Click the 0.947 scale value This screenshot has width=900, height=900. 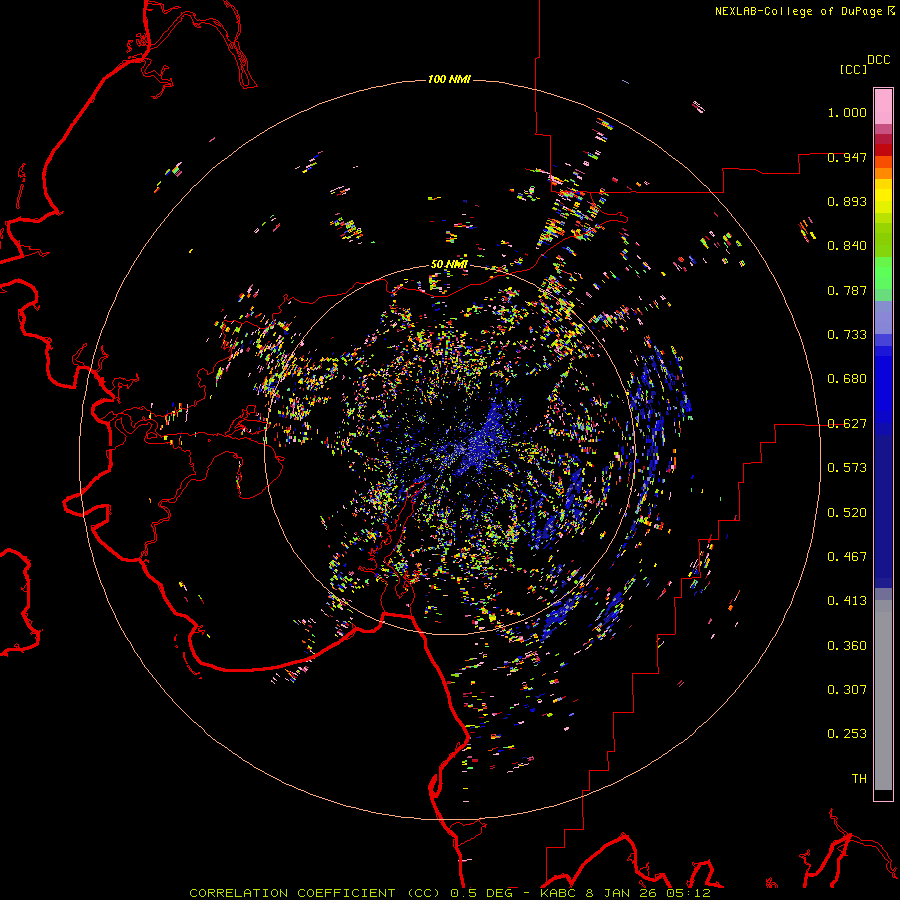(847, 157)
